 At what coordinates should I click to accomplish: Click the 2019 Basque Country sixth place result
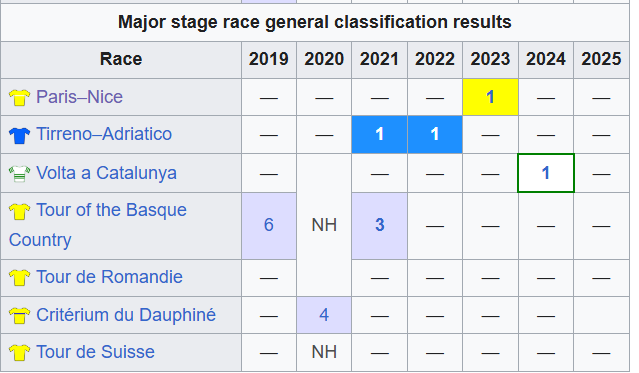[x=269, y=225]
